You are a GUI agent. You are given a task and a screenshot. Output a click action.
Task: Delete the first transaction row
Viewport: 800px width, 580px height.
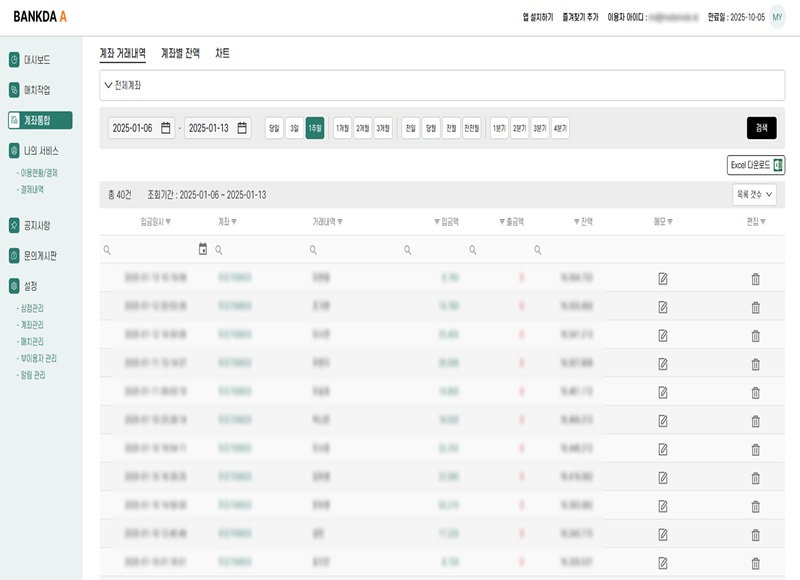[x=756, y=279]
